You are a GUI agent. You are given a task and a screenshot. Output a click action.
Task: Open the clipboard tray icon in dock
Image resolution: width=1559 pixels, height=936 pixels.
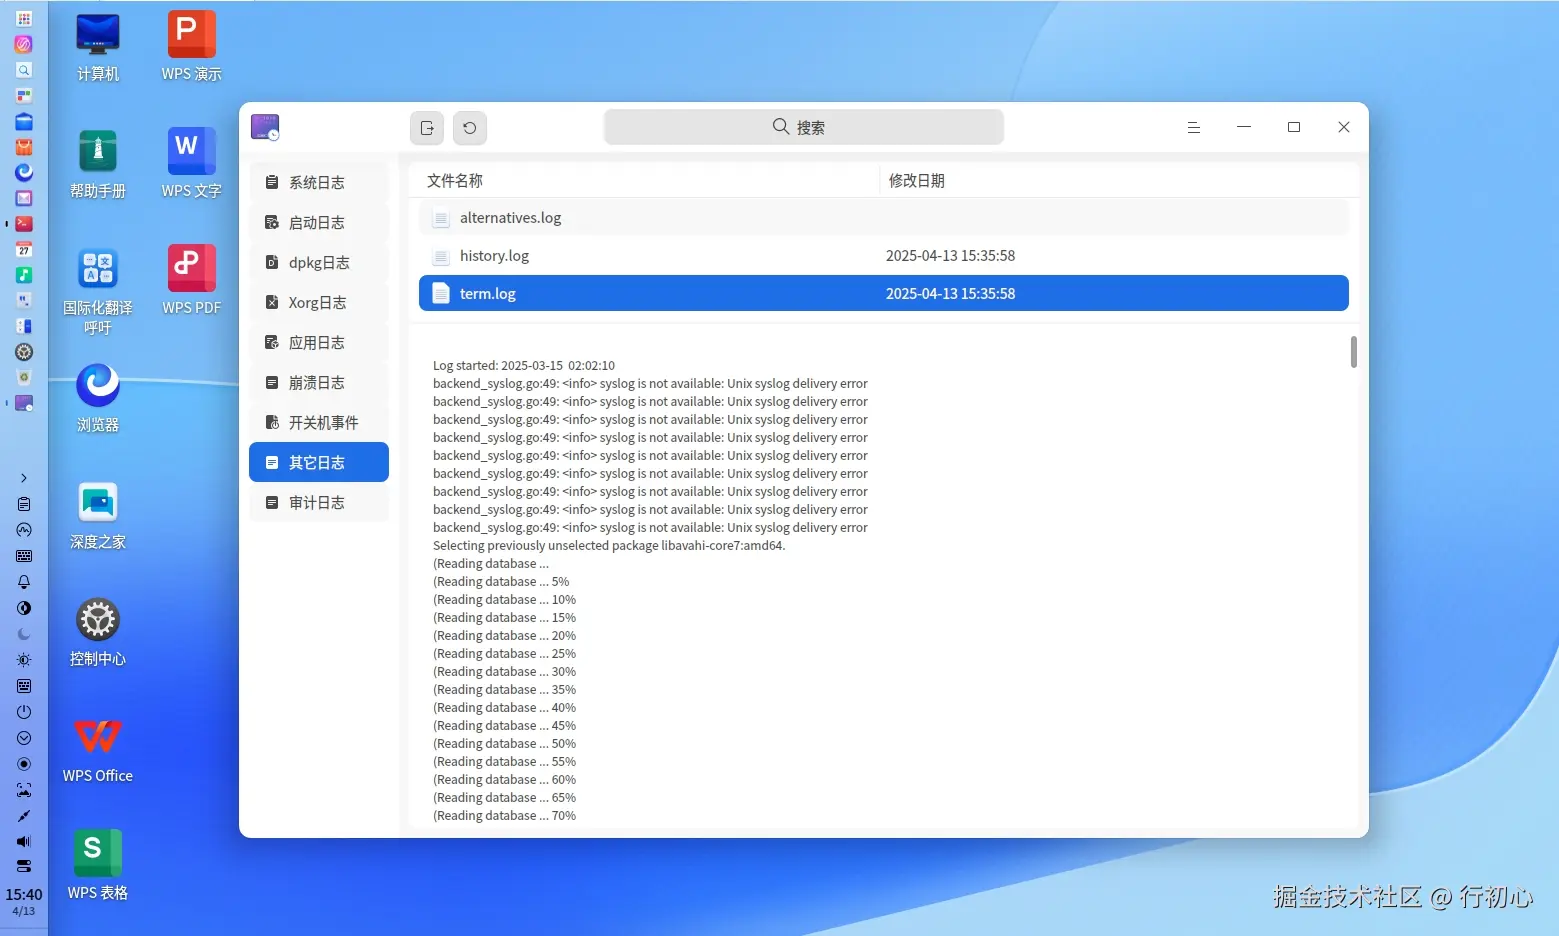pyautogui.click(x=24, y=504)
